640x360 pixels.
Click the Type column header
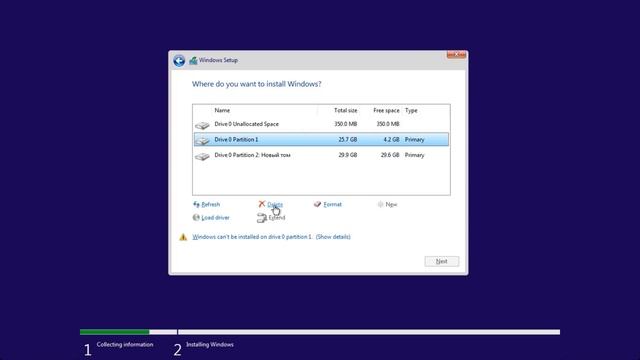coord(411,110)
